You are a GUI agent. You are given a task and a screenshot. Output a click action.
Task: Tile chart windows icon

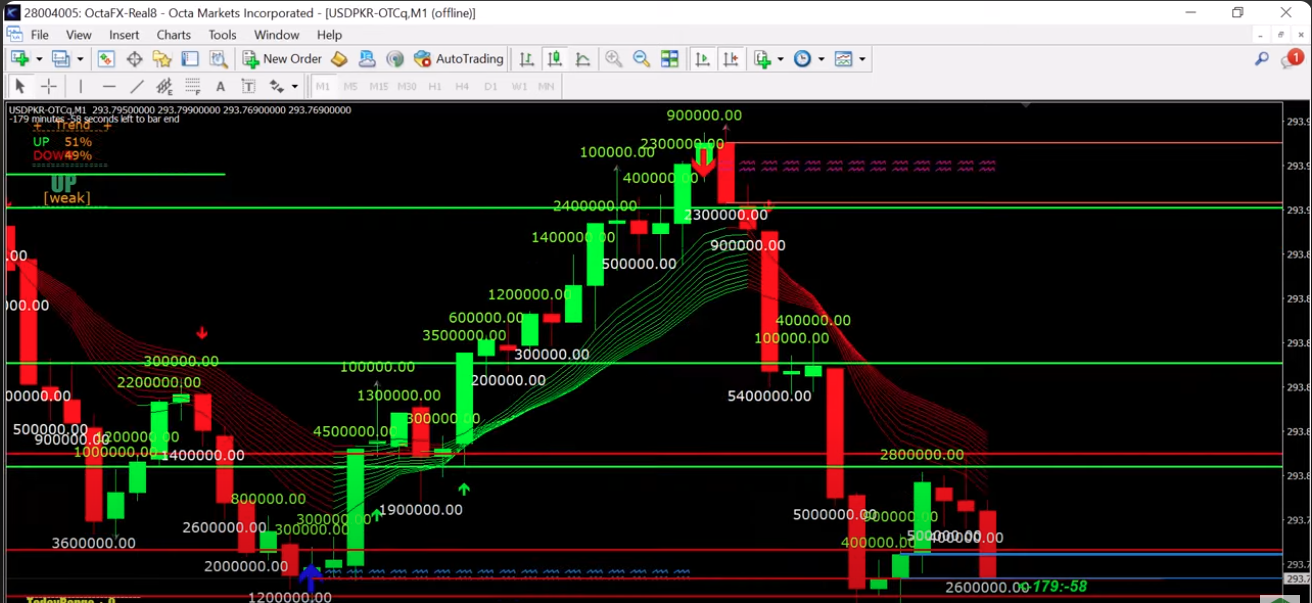click(669, 59)
